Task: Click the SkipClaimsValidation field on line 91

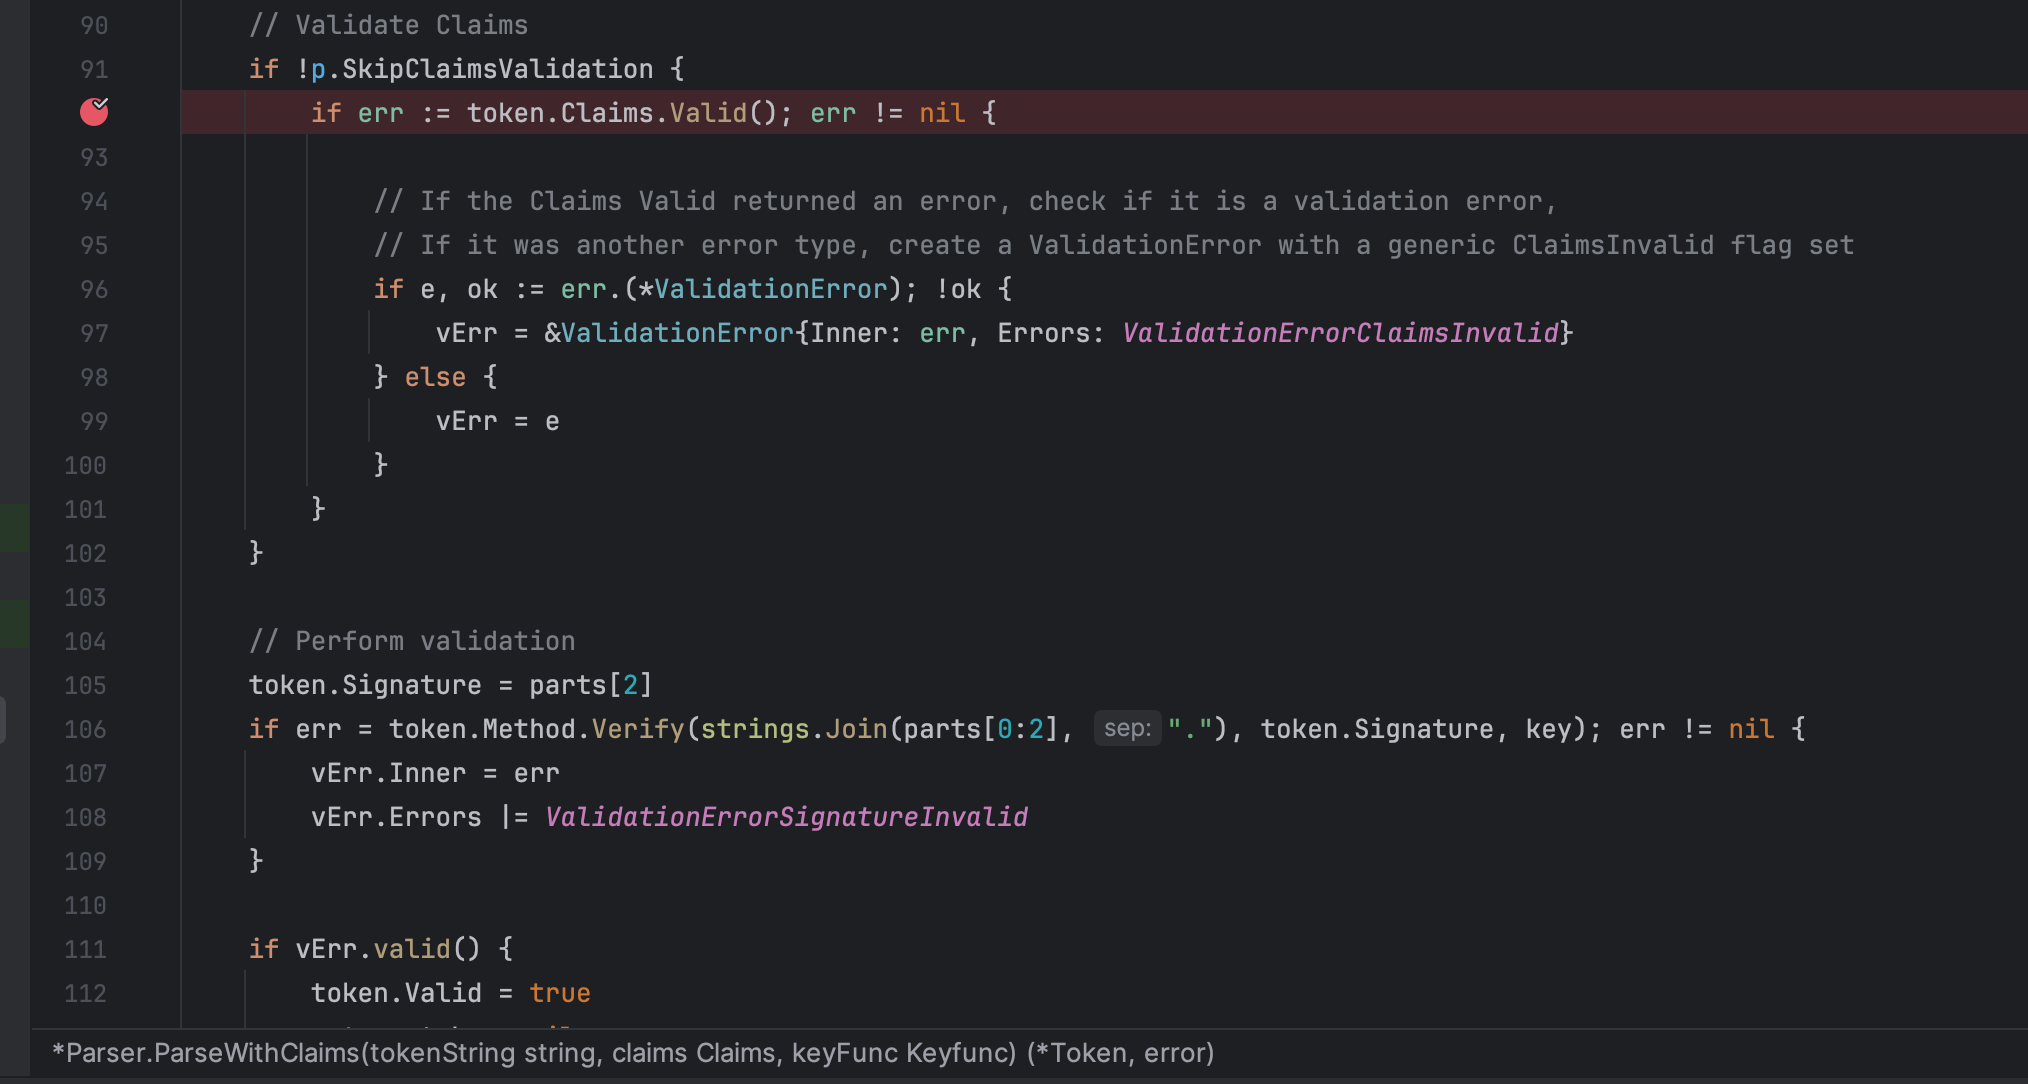Action: click(x=497, y=69)
